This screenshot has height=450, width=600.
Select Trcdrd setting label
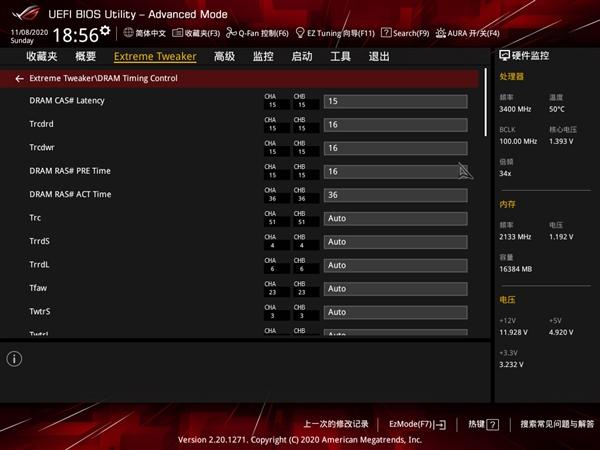(41, 124)
